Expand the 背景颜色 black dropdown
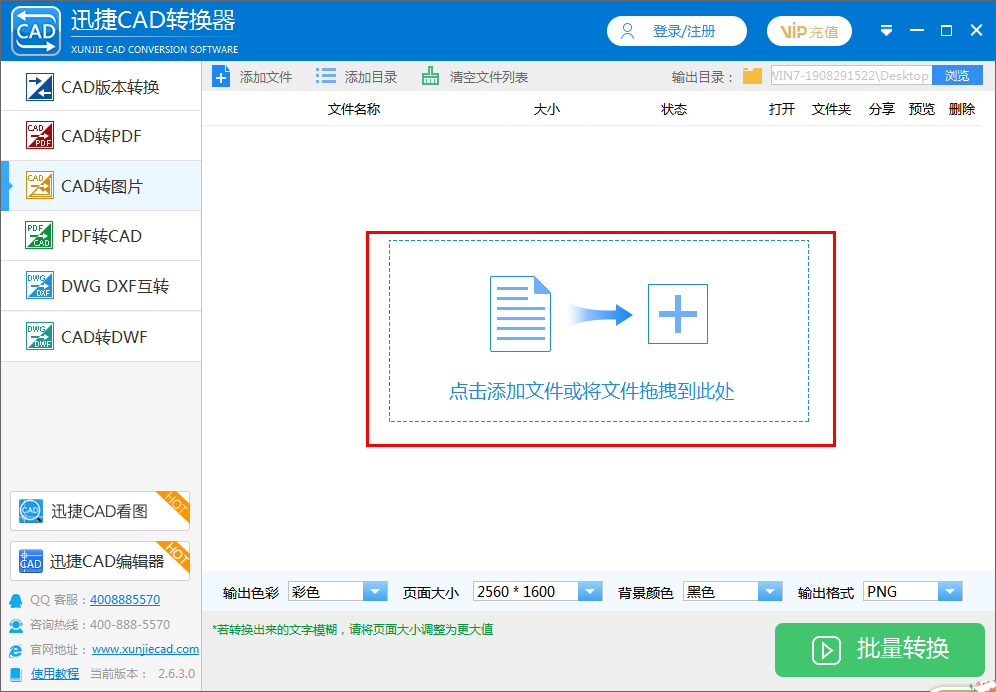The width and height of the screenshot is (996, 692). point(770,592)
